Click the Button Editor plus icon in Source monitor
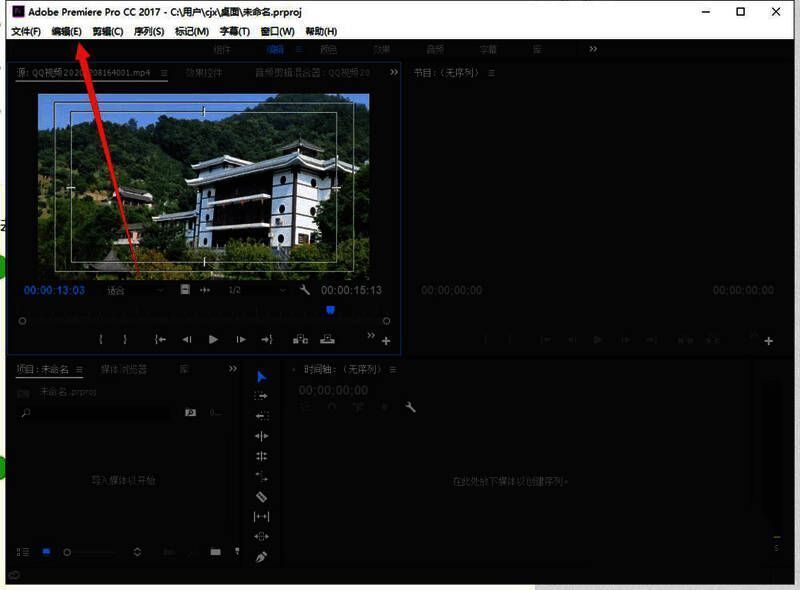This screenshot has height=590, width=800. 385,340
